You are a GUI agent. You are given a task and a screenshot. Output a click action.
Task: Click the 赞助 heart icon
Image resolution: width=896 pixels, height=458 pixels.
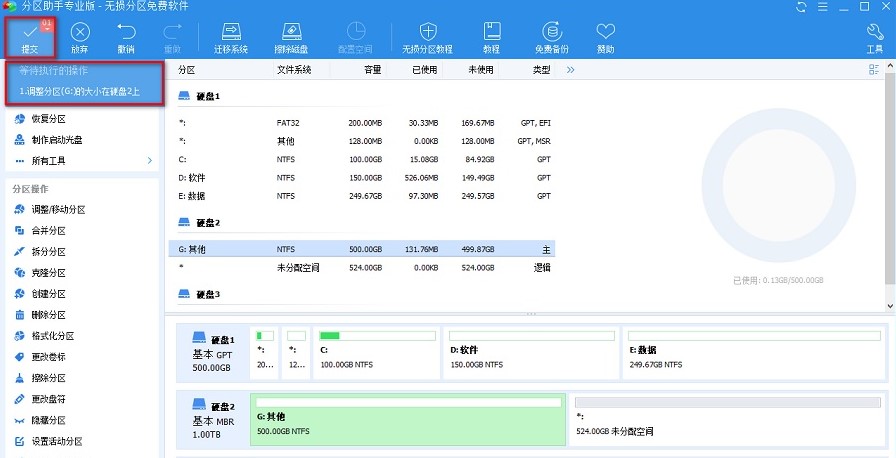[x=605, y=37]
